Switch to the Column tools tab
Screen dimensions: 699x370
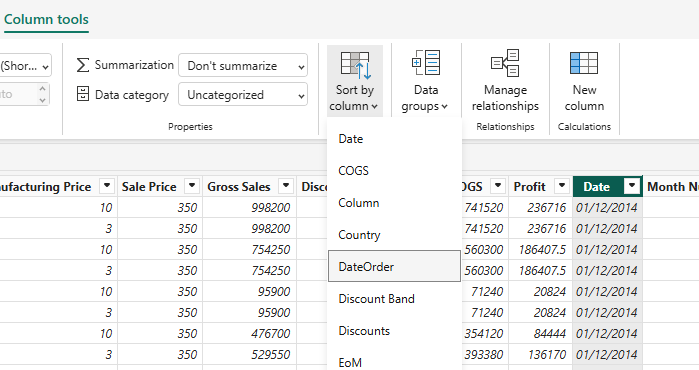point(46,20)
